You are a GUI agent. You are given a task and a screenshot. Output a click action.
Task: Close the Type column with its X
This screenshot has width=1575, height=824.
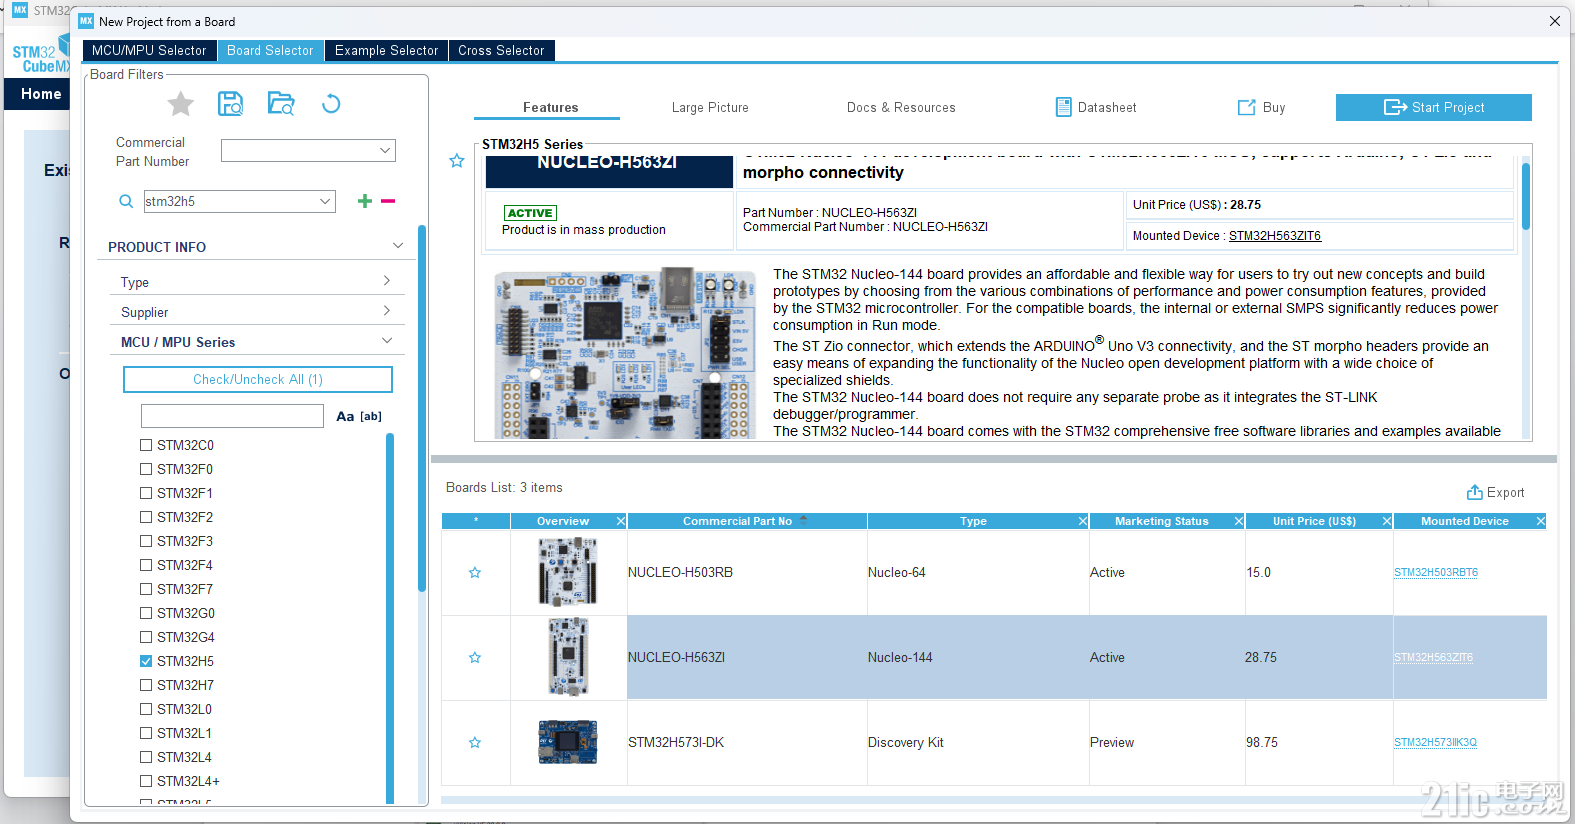click(x=1083, y=521)
